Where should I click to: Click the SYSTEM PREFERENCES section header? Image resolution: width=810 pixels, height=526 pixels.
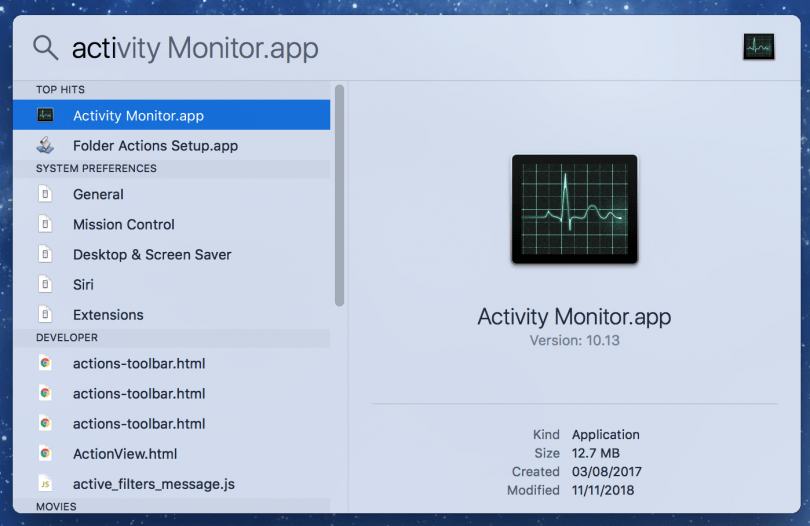(96, 168)
